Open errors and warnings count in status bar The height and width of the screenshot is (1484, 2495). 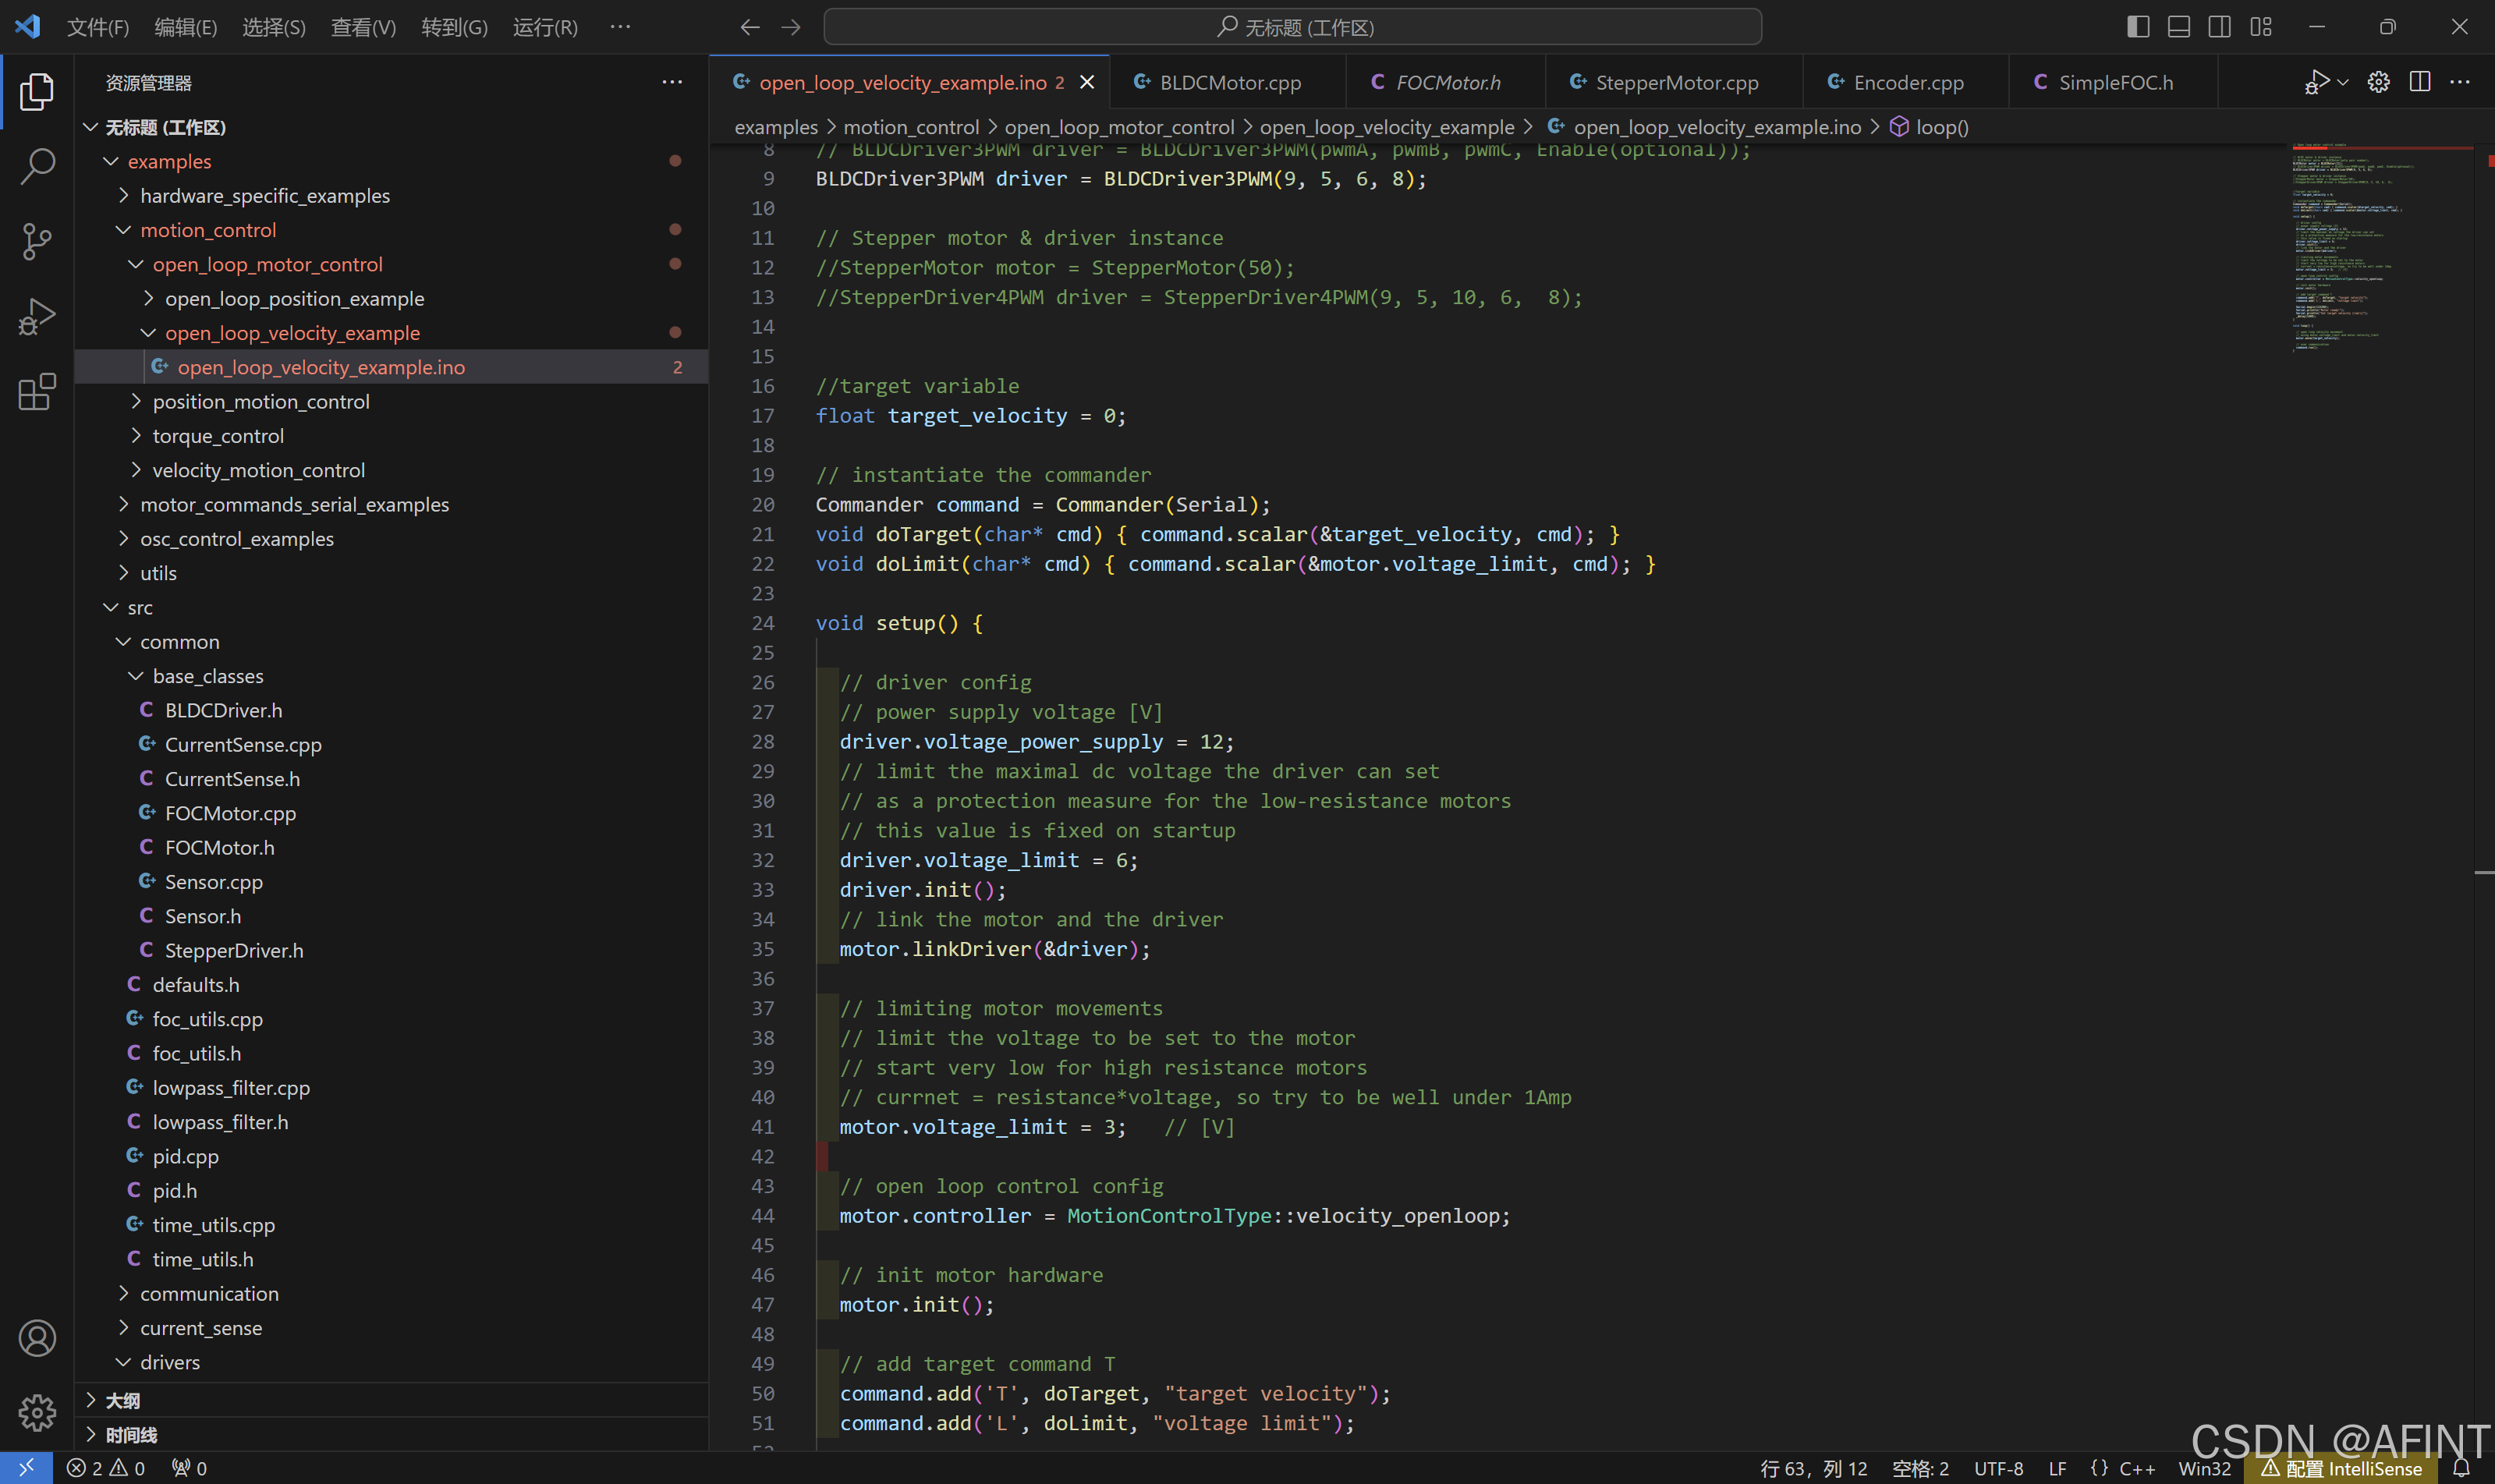[106, 1468]
